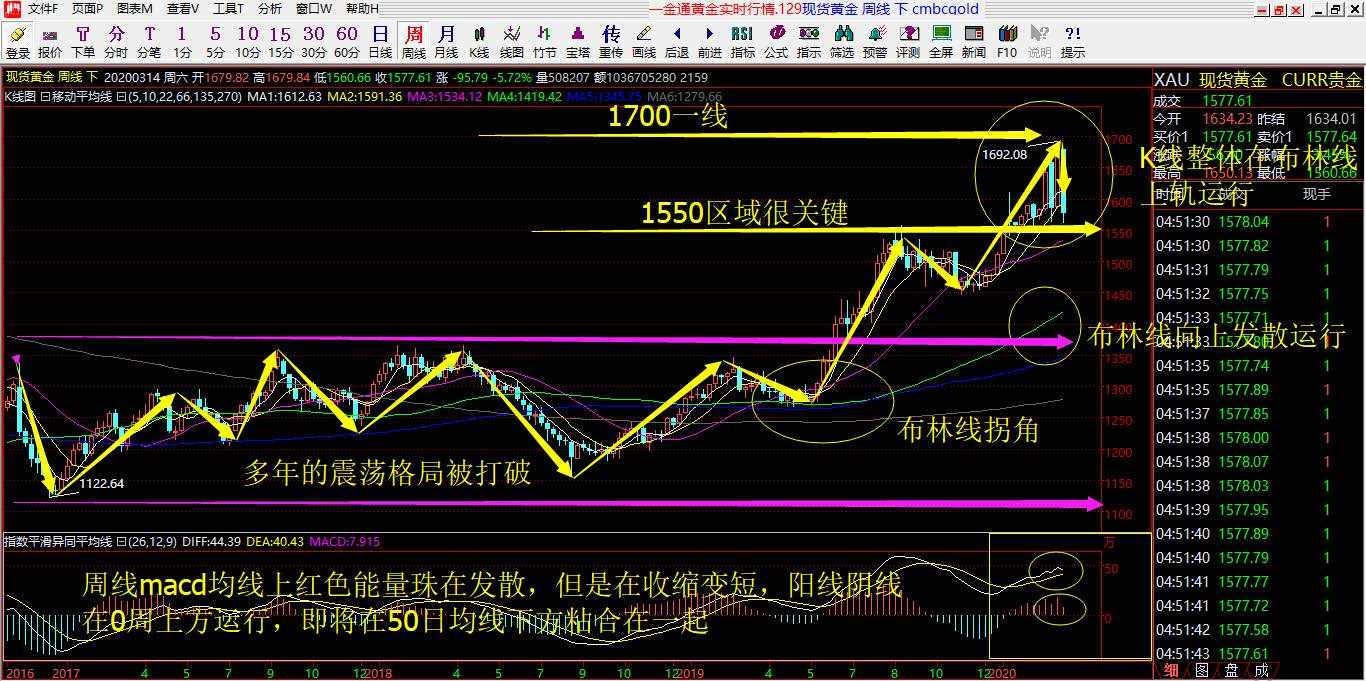Image resolution: width=1366 pixels, height=681 pixels.
Task: Open the 工具T menu
Action: click(228, 9)
